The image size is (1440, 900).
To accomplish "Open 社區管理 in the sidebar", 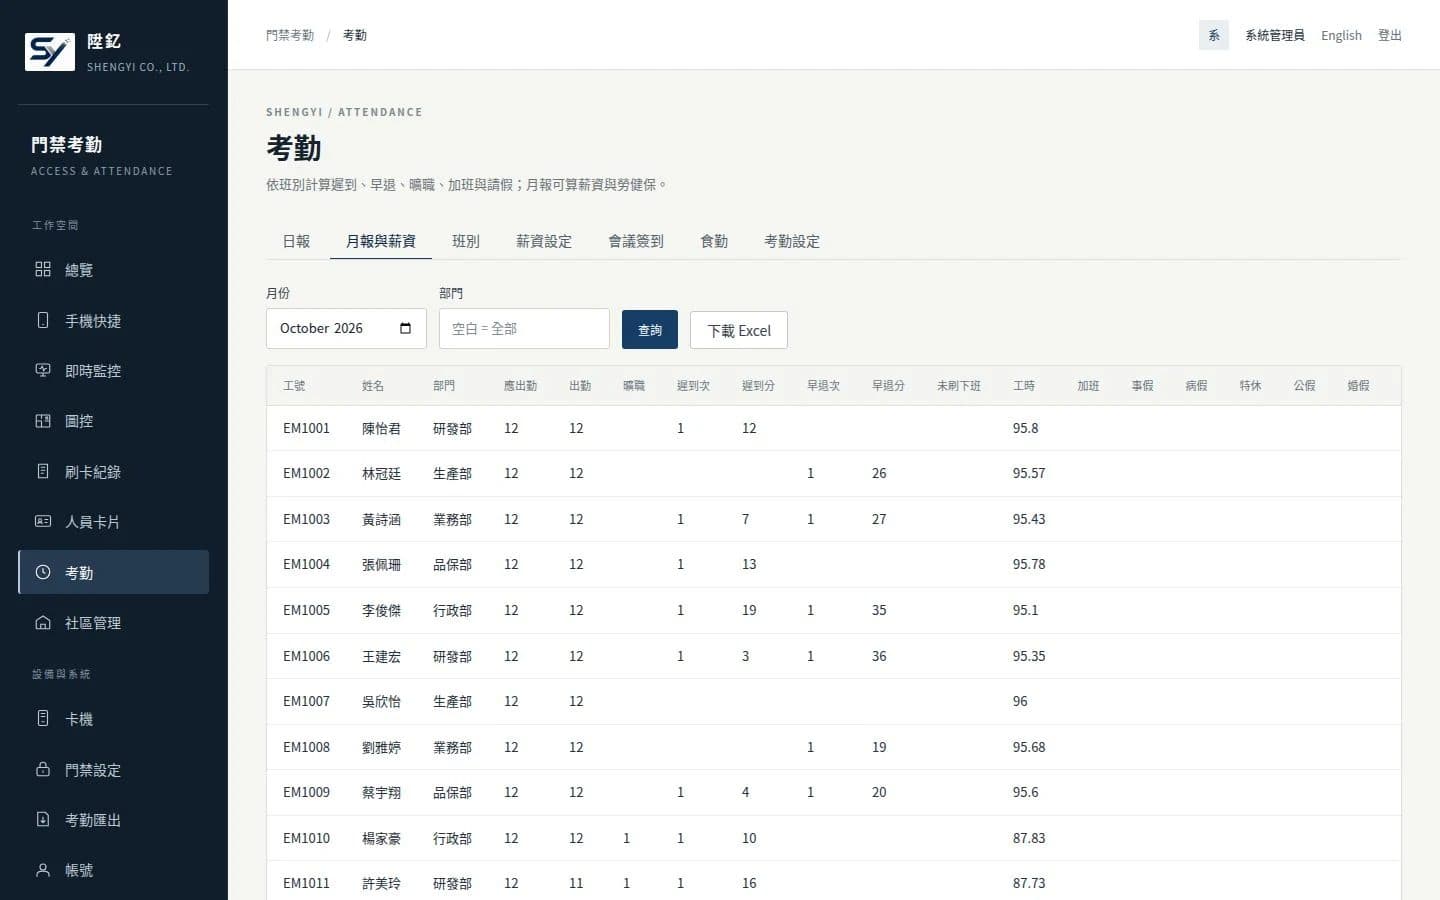I will (x=114, y=622).
